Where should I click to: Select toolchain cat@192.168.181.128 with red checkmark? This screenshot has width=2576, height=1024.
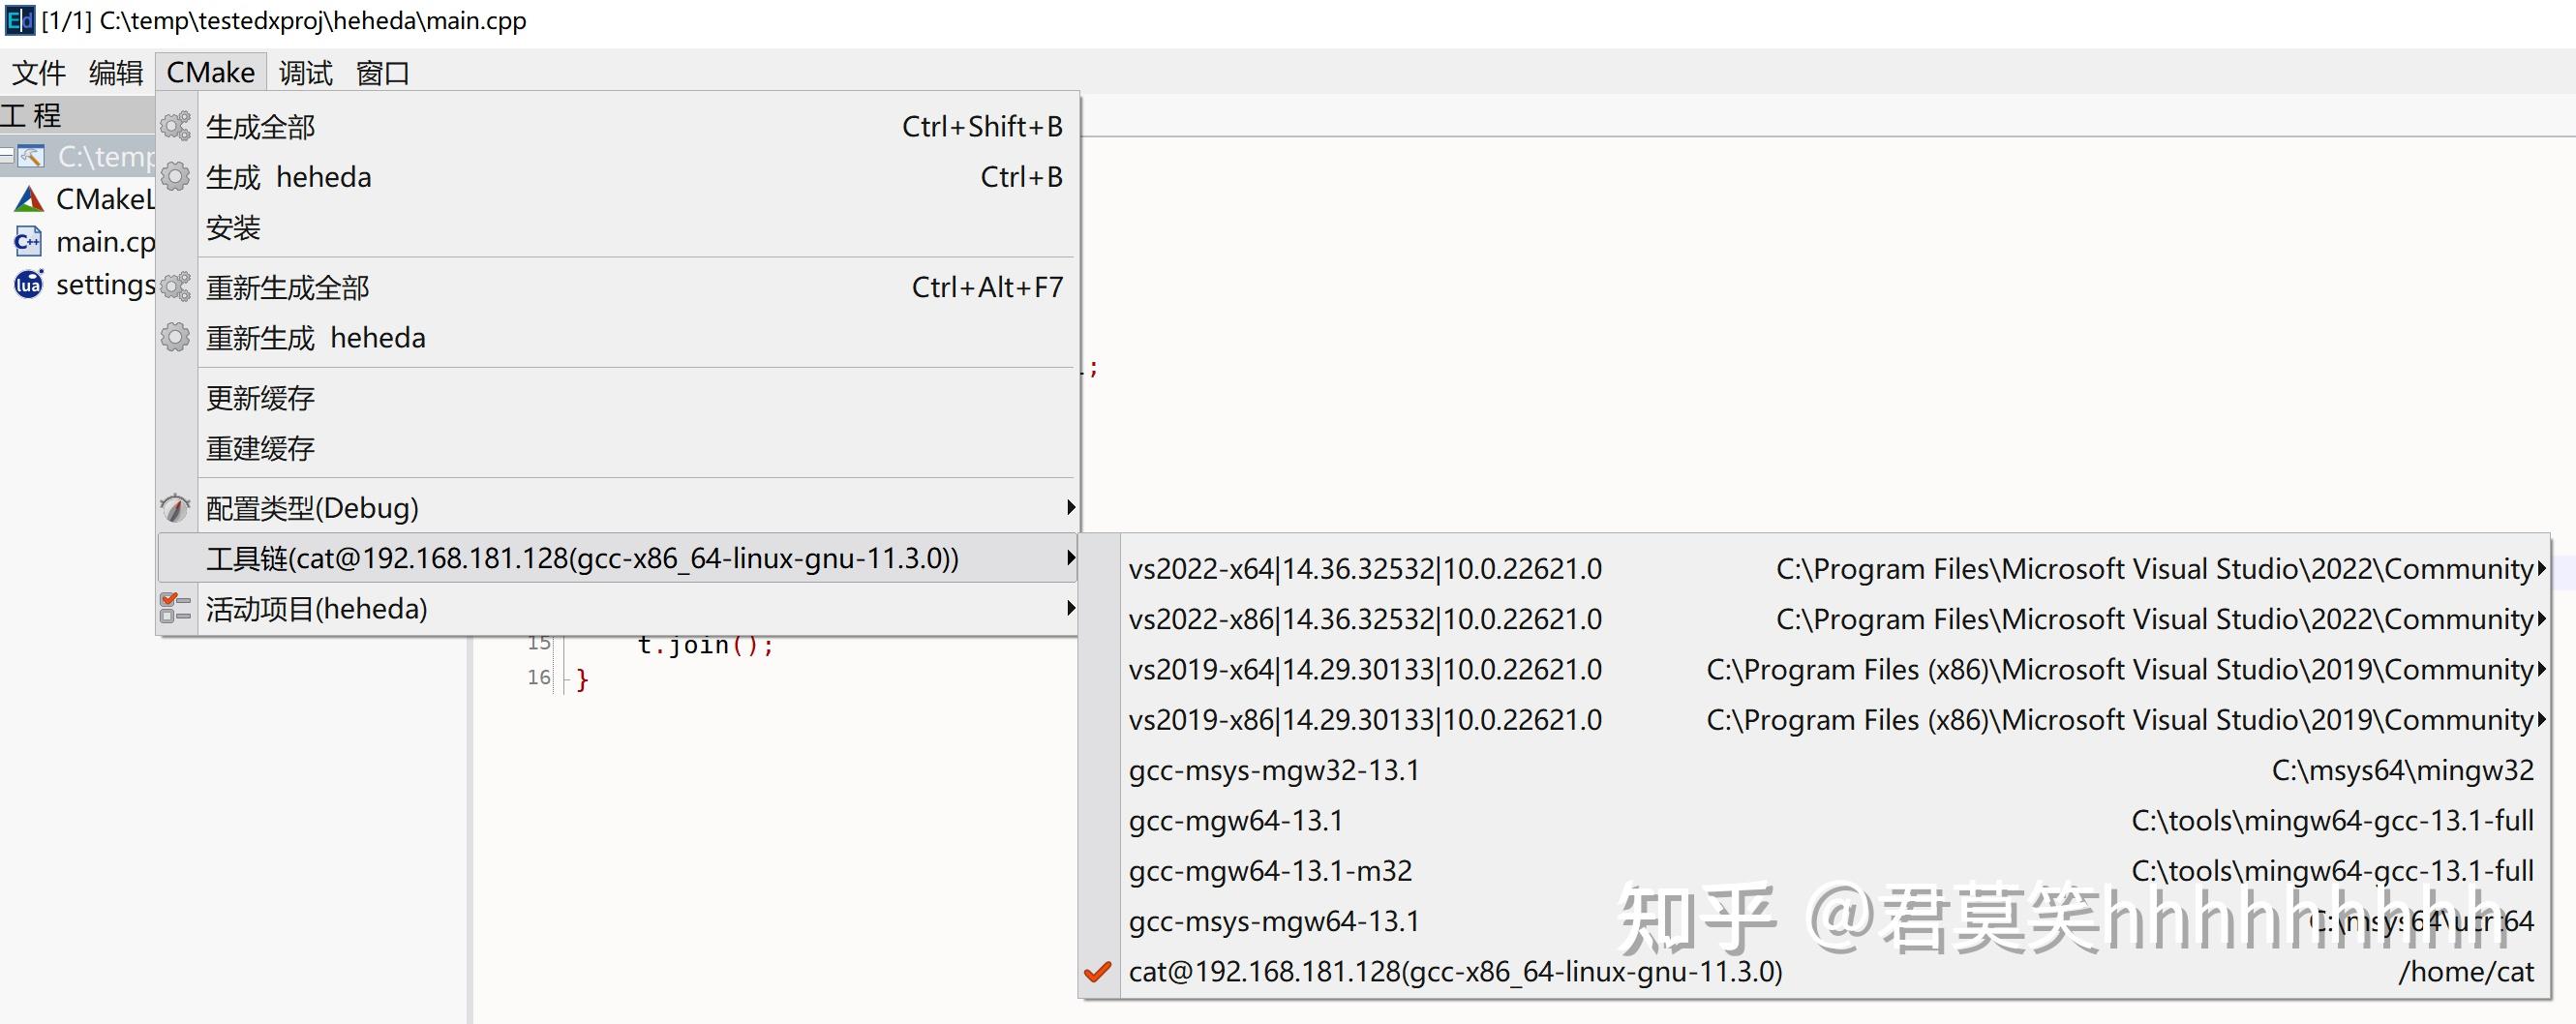pyautogui.click(x=1450, y=970)
